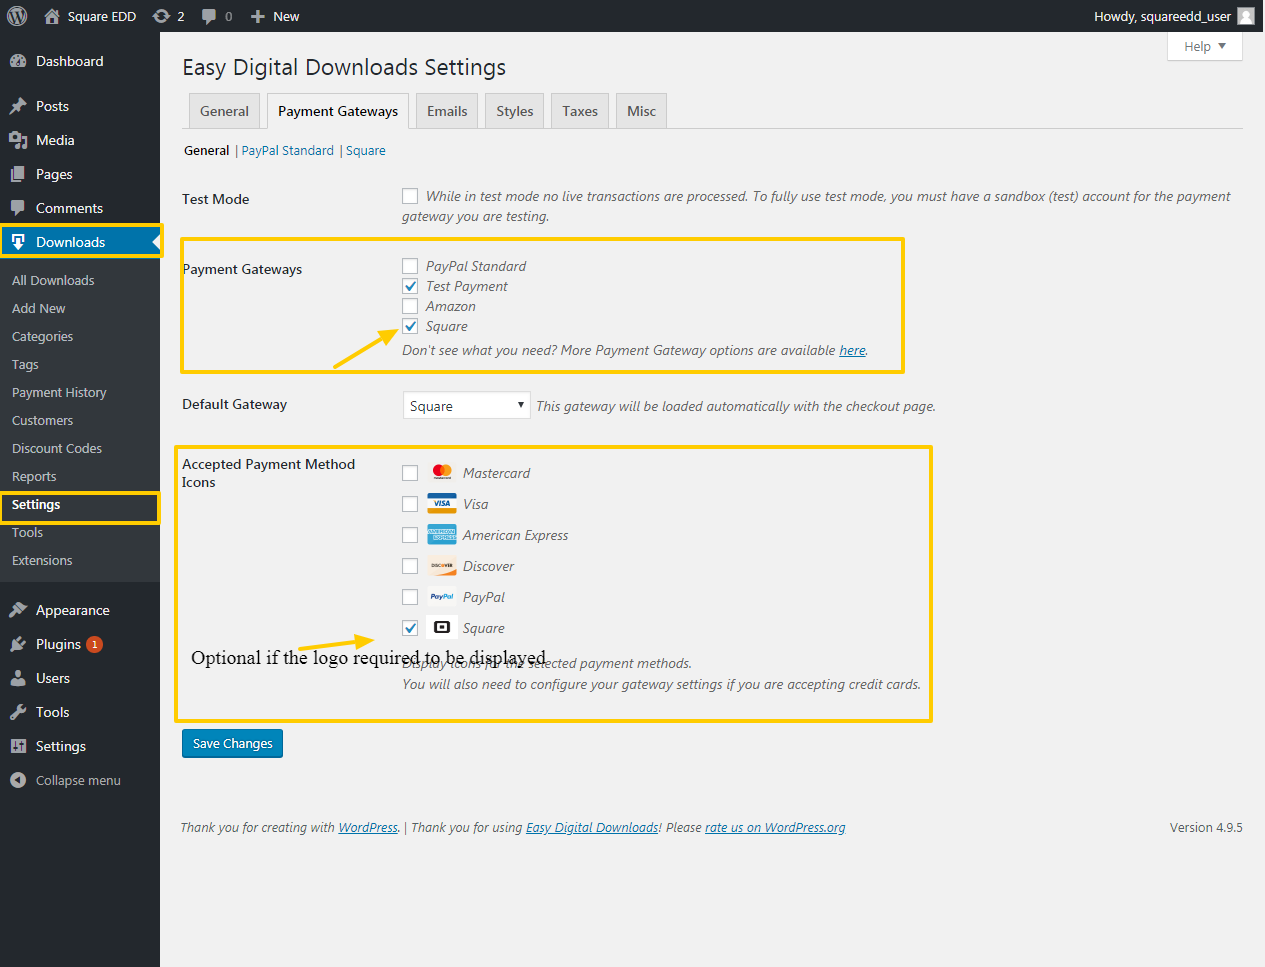
Task: Click the Posts pushpin icon
Action: 18,106
